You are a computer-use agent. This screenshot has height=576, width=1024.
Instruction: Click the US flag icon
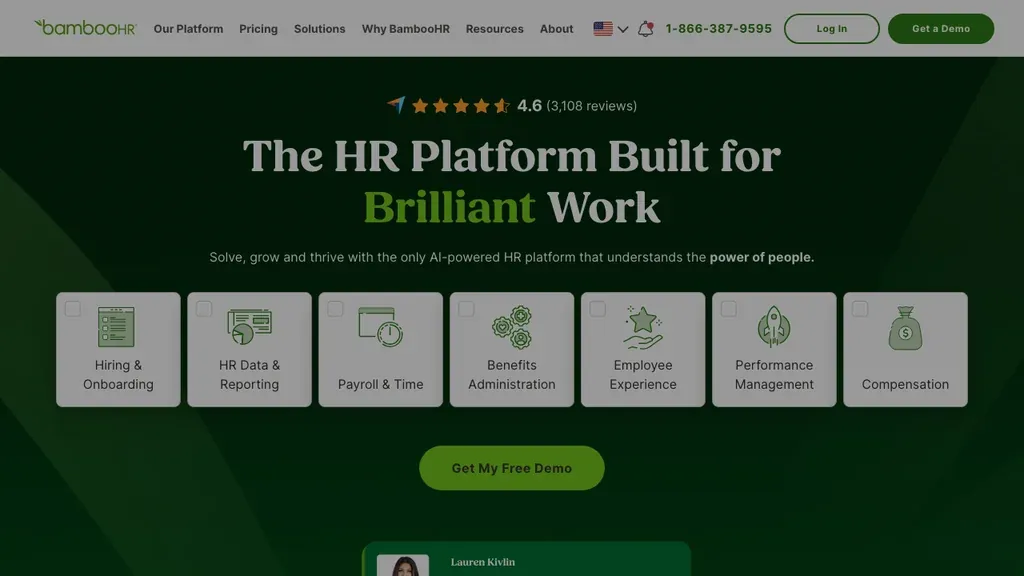[603, 29]
